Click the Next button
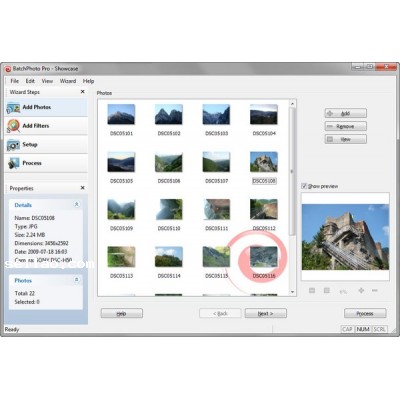The image size is (400, 400). [x=266, y=313]
